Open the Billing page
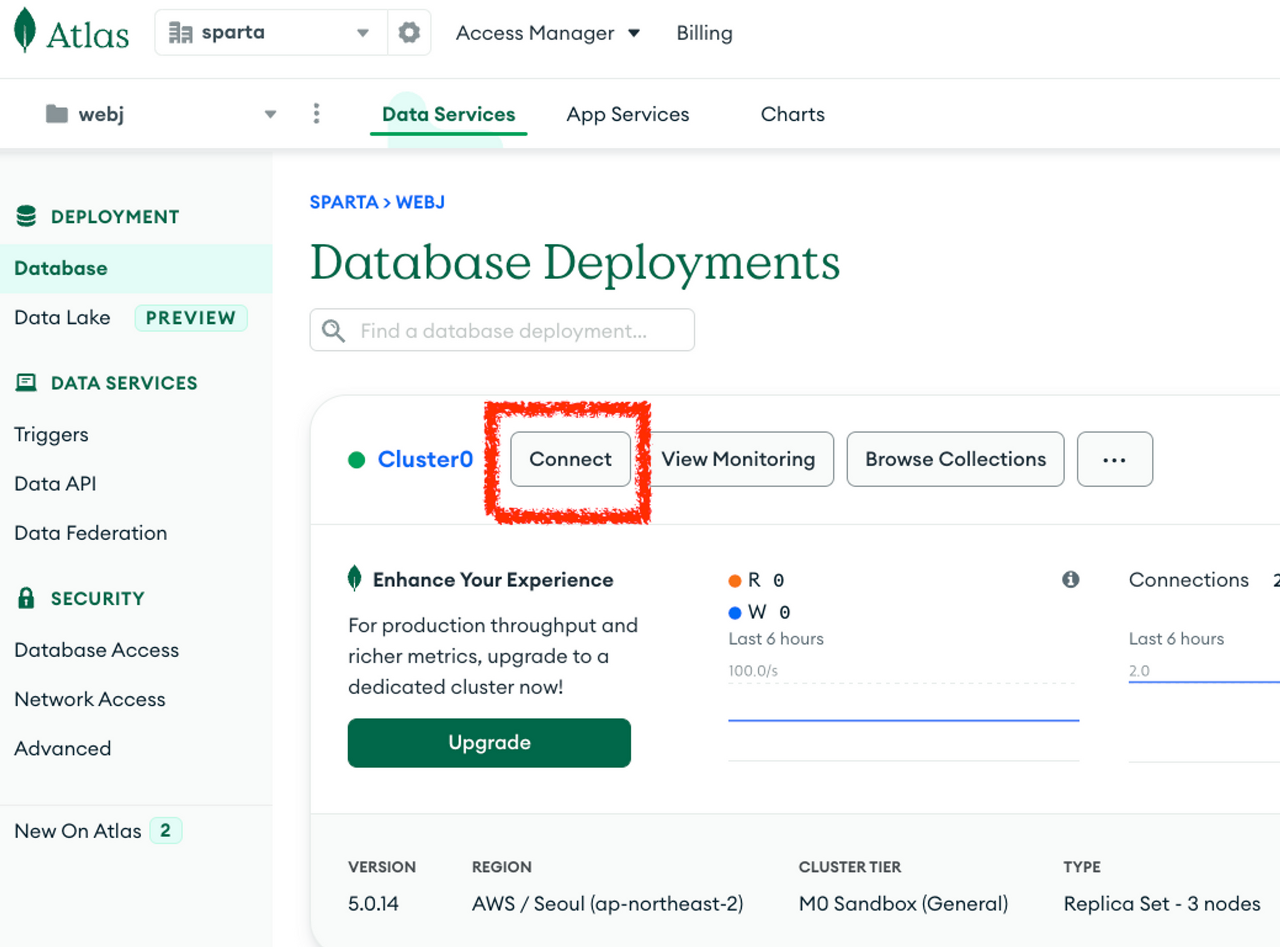This screenshot has width=1280, height=947. point(704,33)
